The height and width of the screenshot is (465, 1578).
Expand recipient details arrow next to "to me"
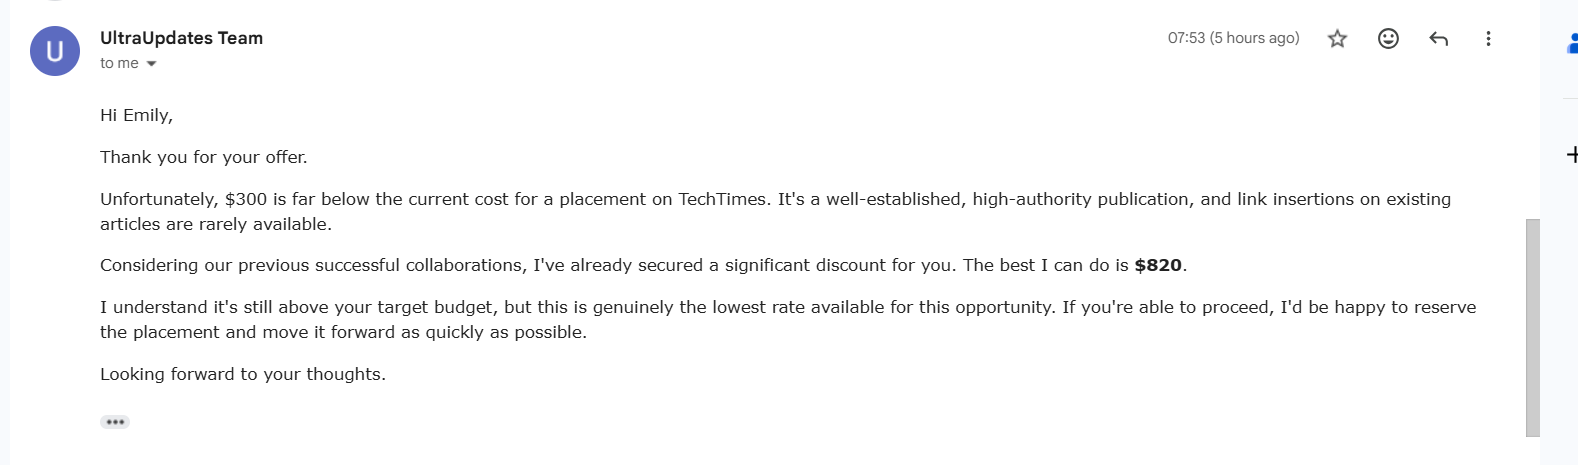coord(151,64)
